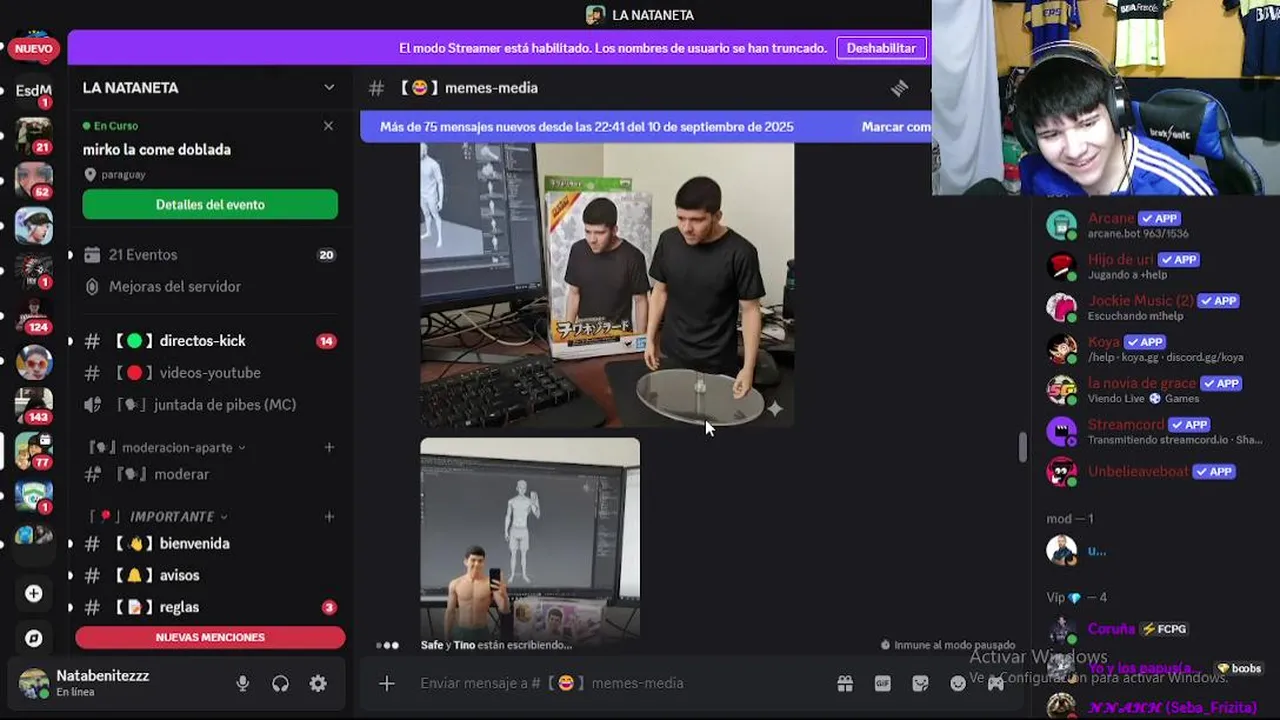
Task: Open the Discover servers compass icon
Action: (34, 638)
